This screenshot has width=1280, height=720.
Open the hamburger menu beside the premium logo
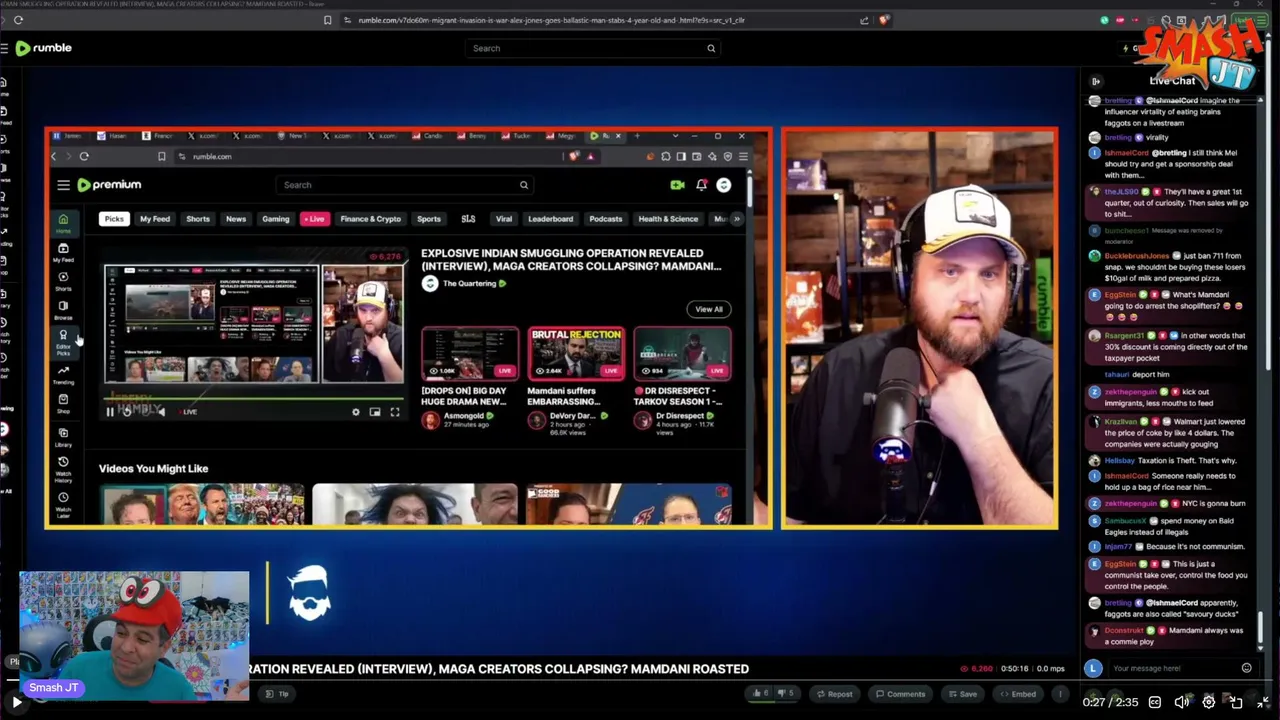63,185
